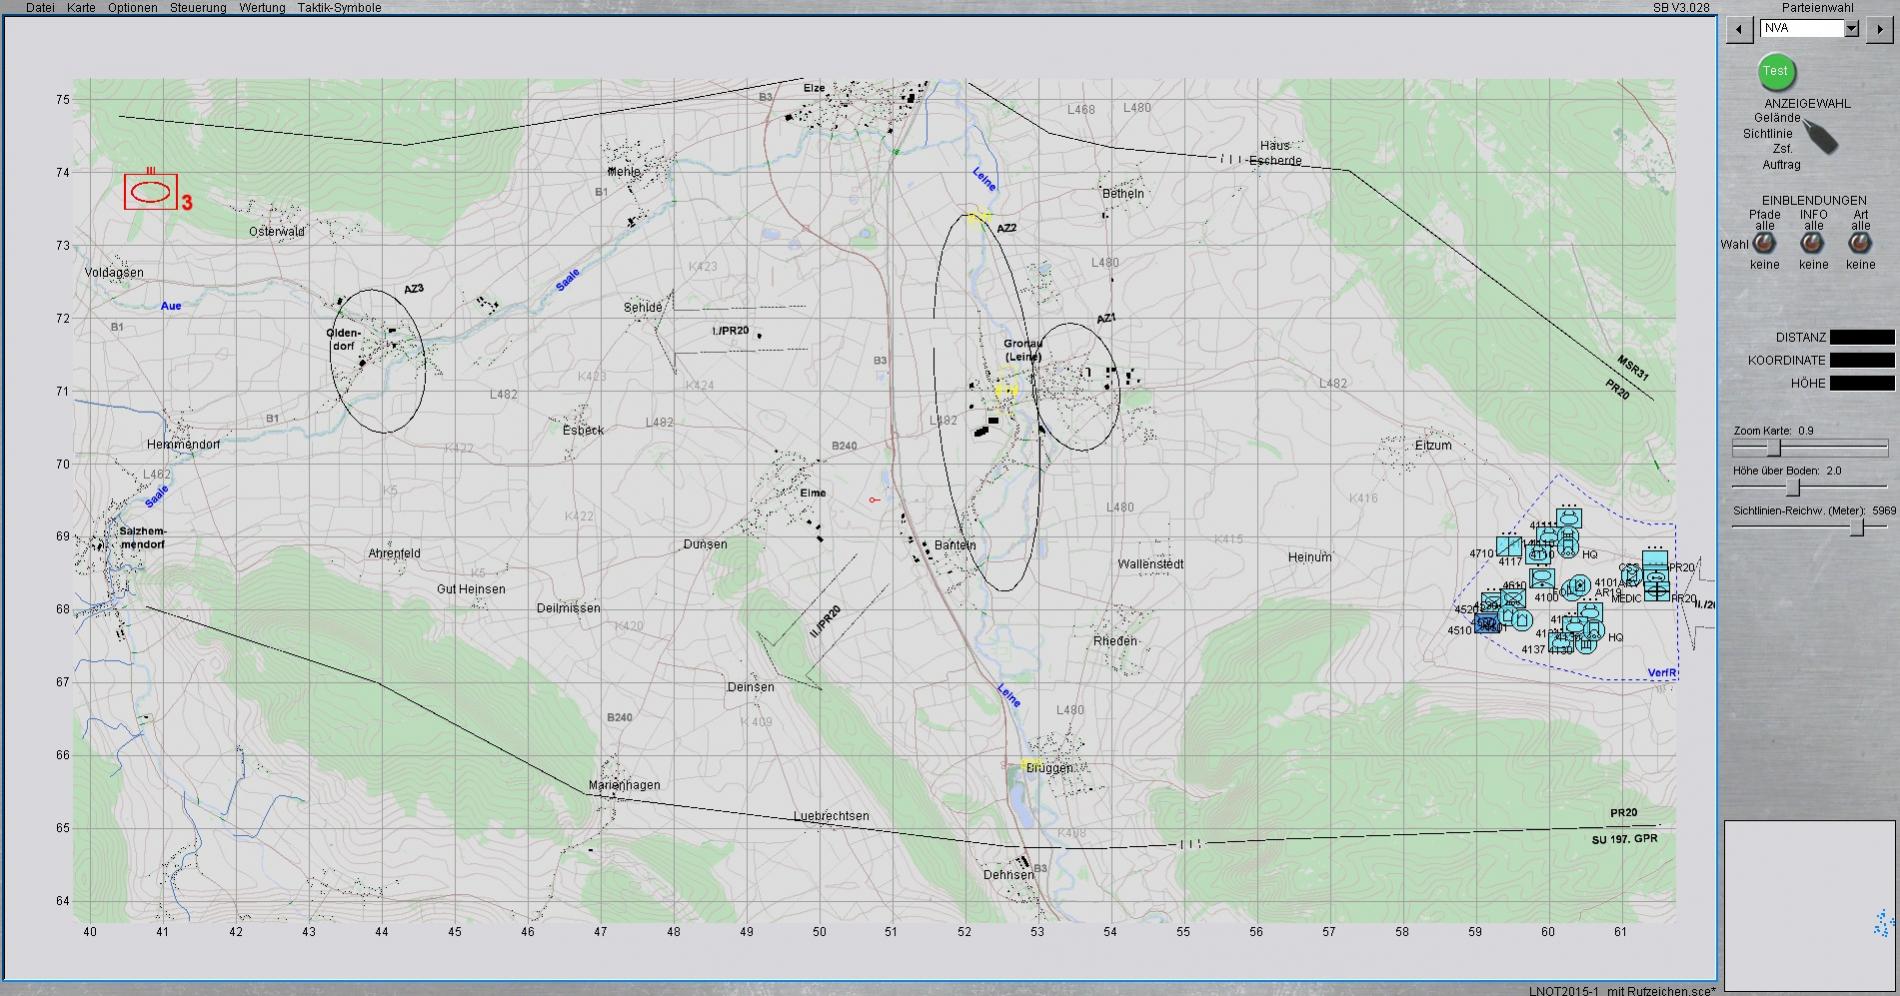Toggle the Pfade display switch

pos(1764,243)
